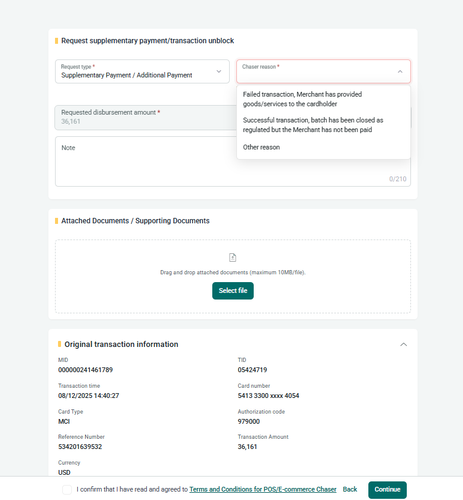Open Terms and Conditions for POS/E-commerce Chaser
The height and width of the screenshot is (500, 463).
[263, 489]
